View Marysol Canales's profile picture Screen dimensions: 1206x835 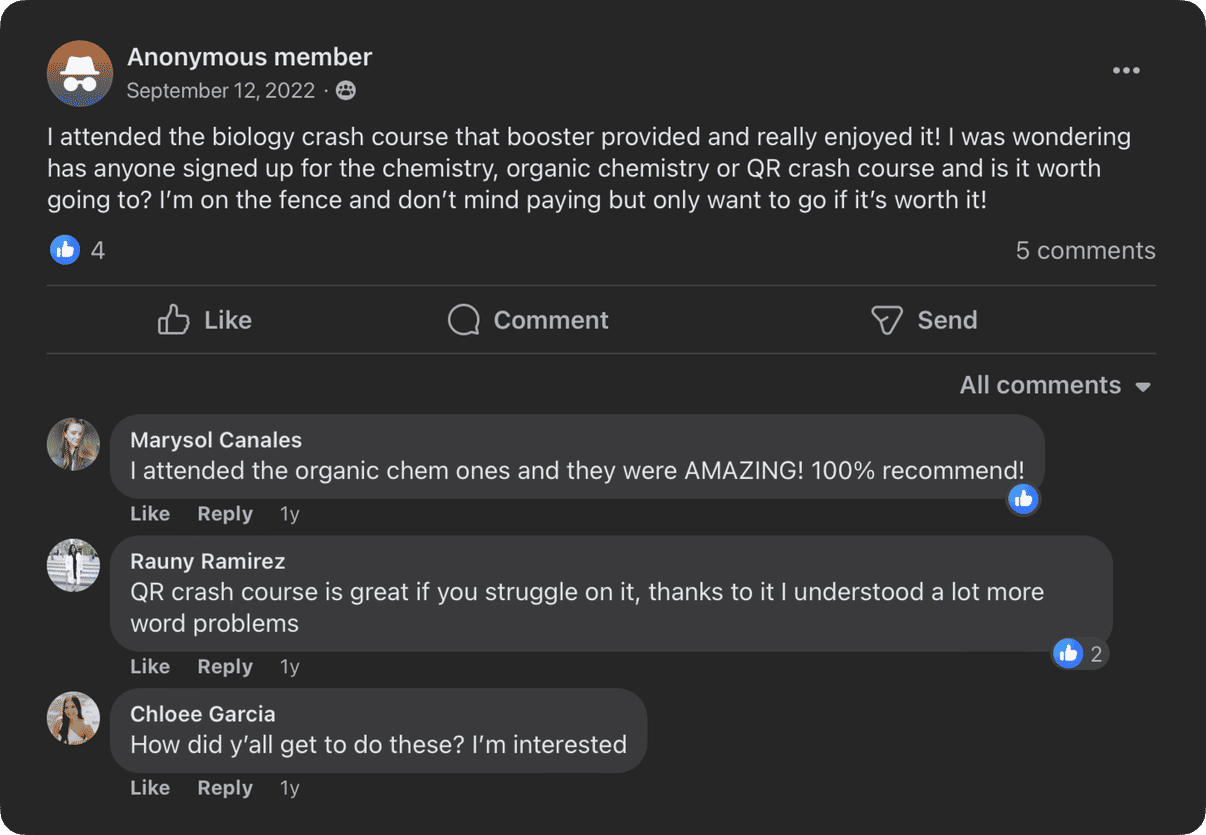pyautogui.click(x=73, y=444)
